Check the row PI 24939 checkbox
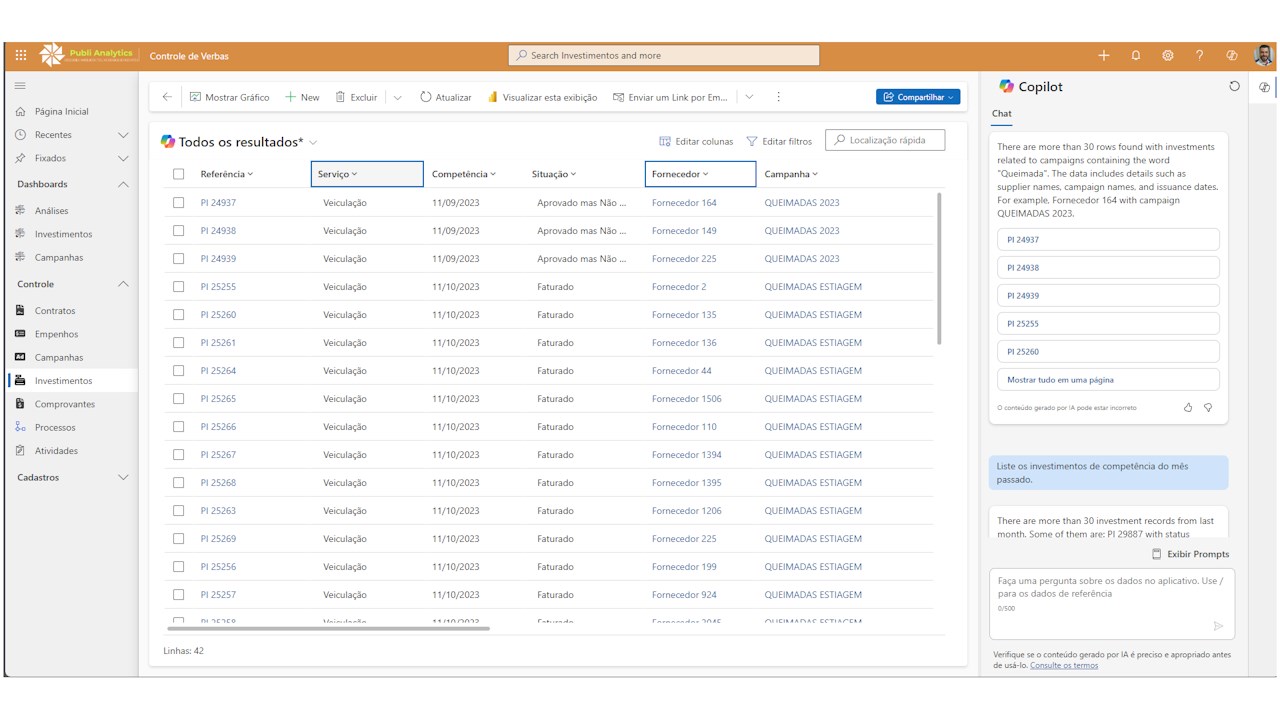This screenshot has width=1280, height=720. coord(179,258)
